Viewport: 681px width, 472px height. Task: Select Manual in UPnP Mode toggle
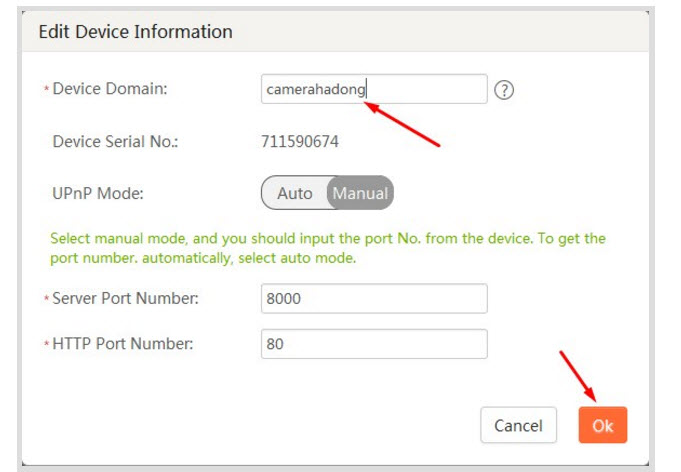360,193
